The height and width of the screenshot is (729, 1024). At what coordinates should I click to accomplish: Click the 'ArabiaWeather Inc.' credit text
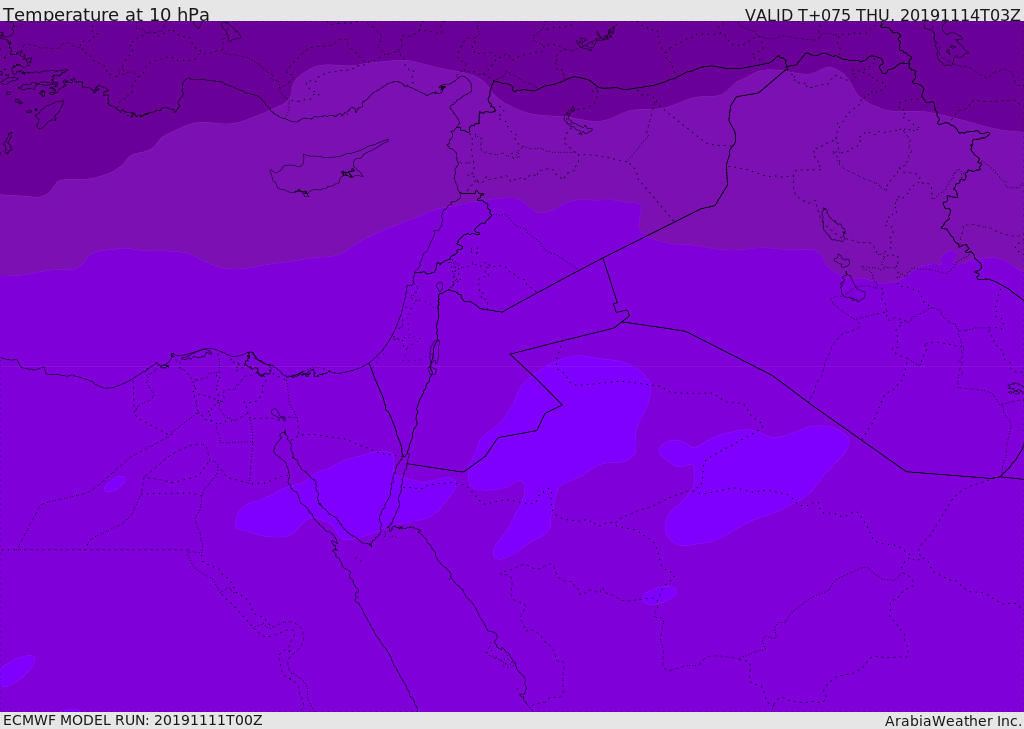953,721
